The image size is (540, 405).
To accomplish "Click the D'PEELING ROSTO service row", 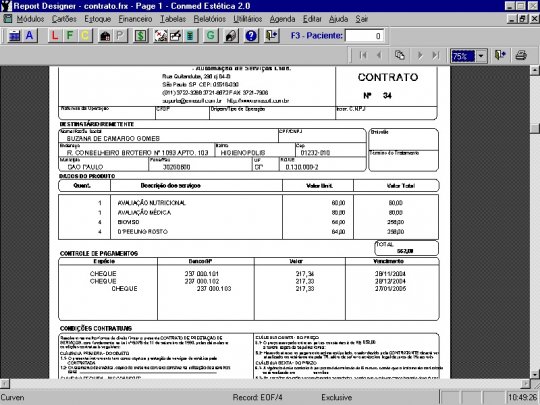I will [248, 232].
